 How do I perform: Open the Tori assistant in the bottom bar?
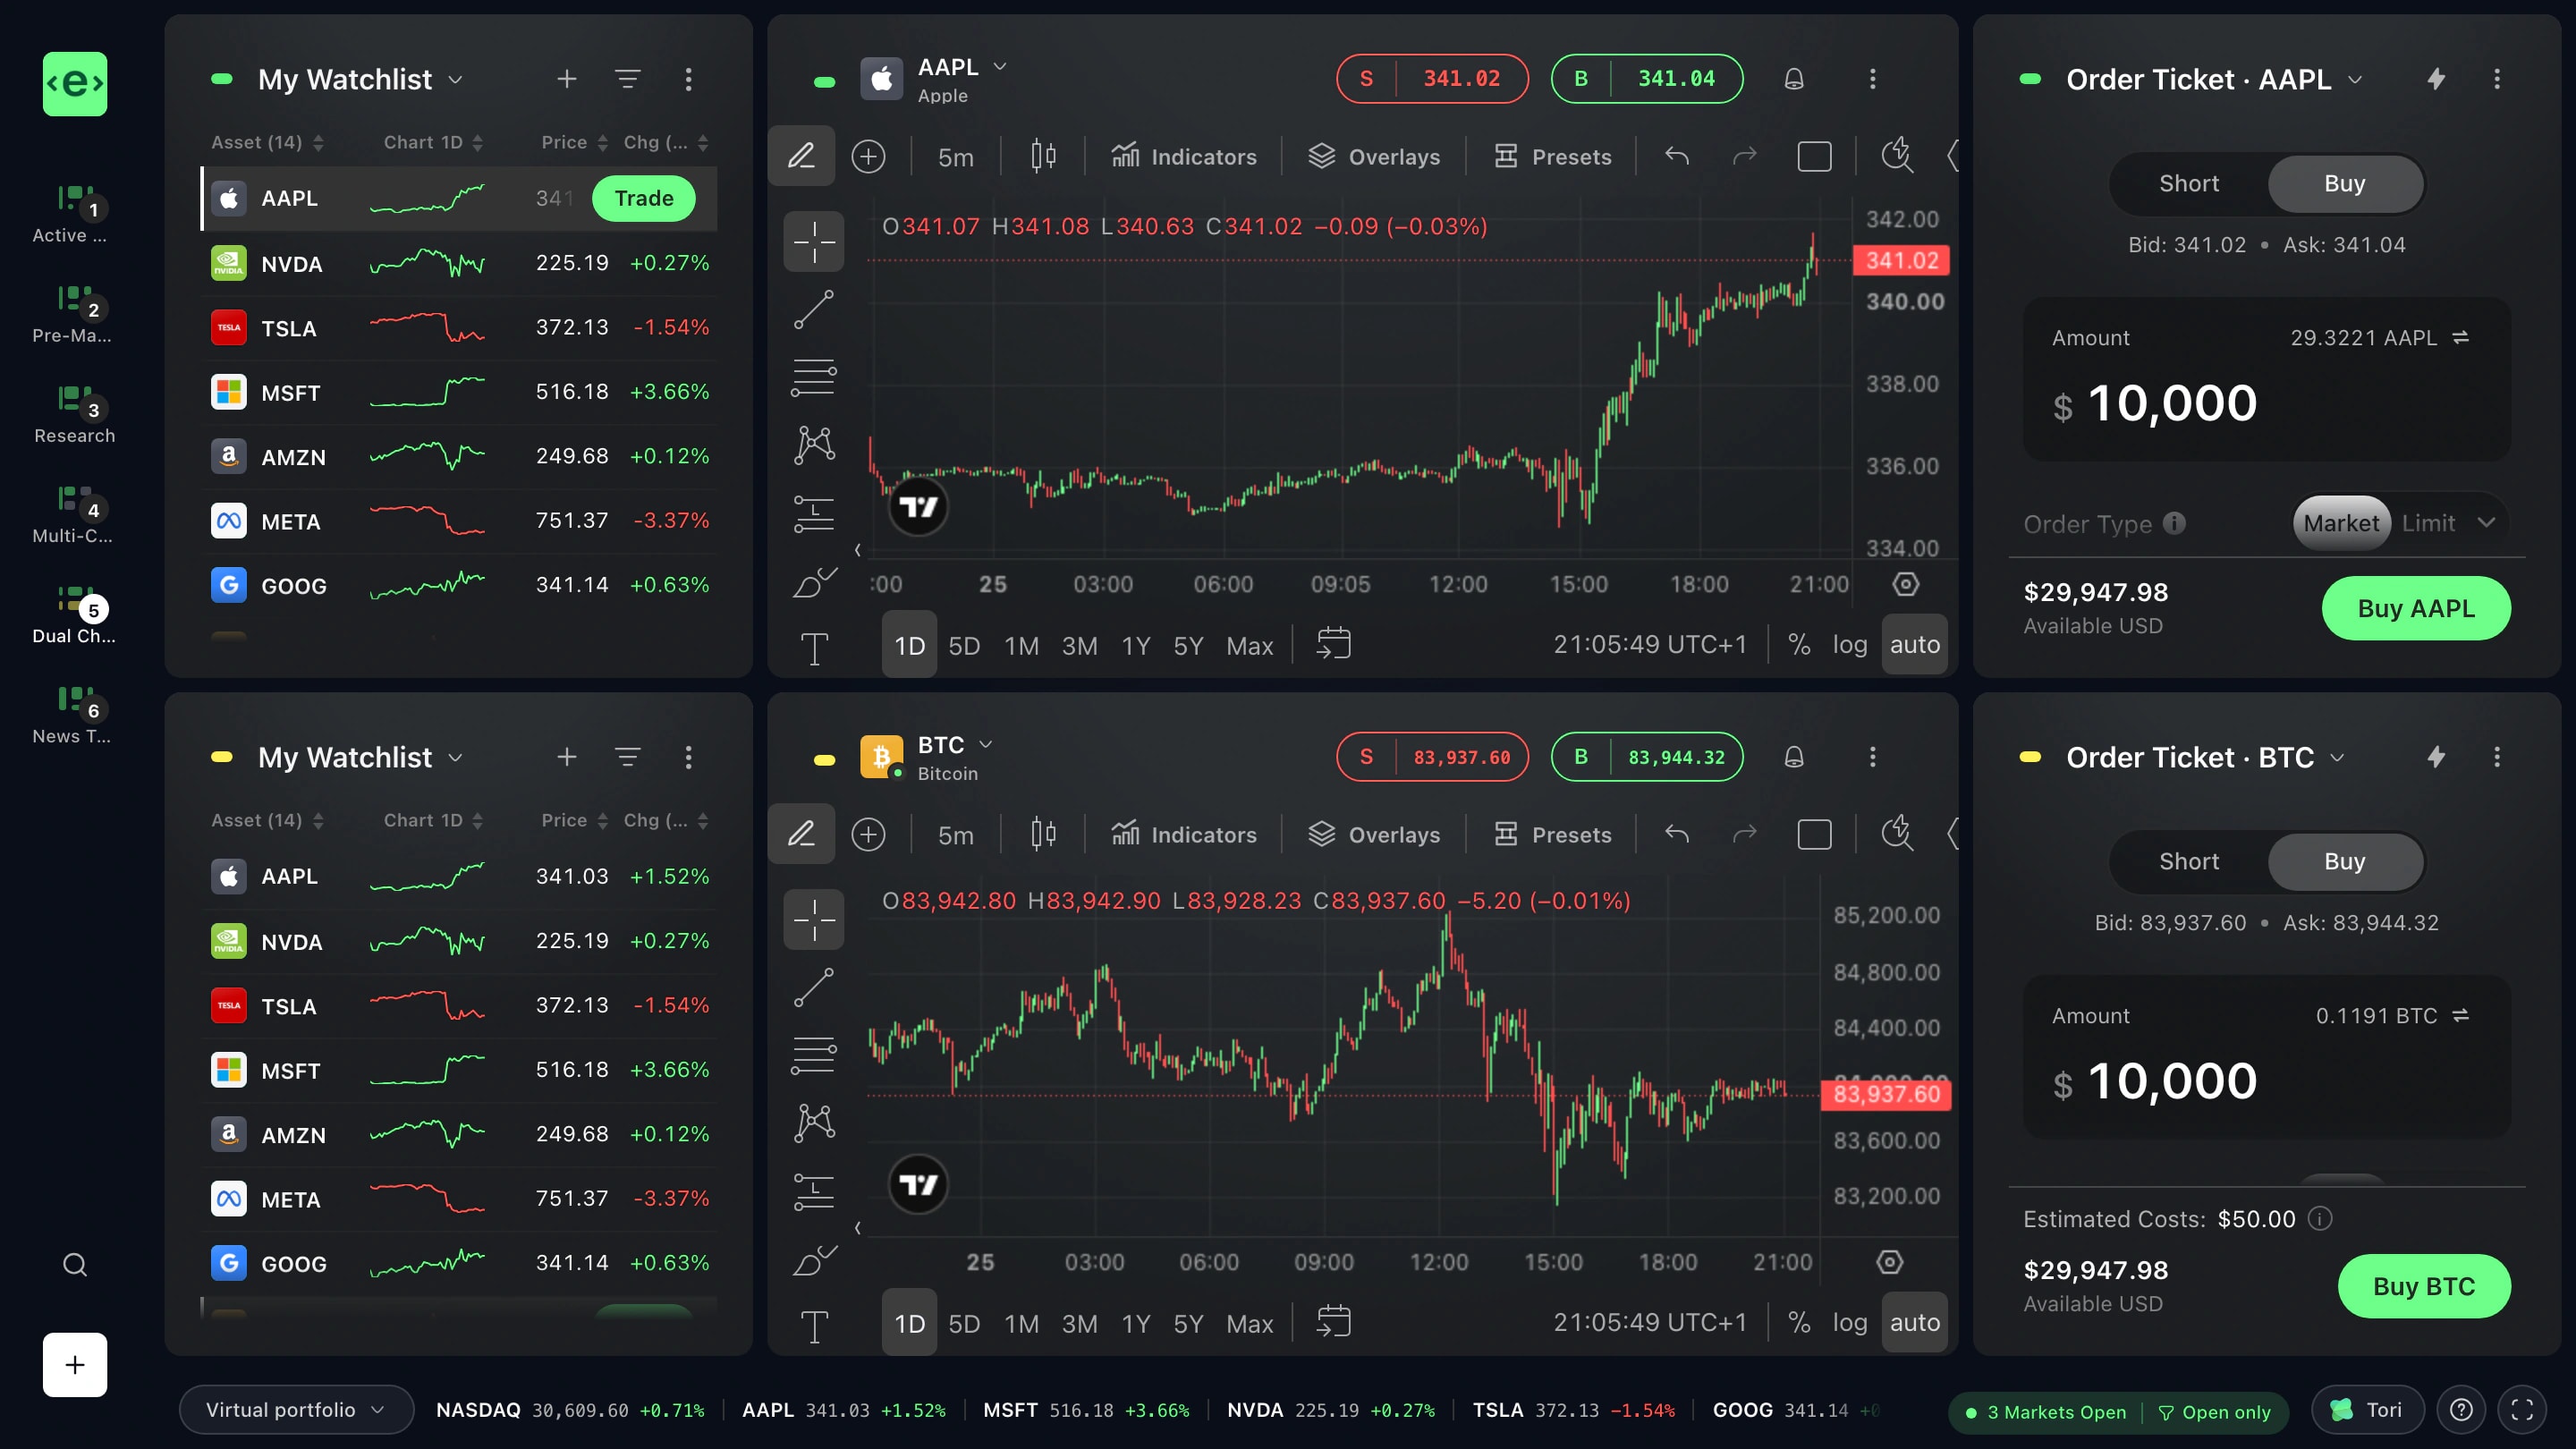tap(2367, 1410)
